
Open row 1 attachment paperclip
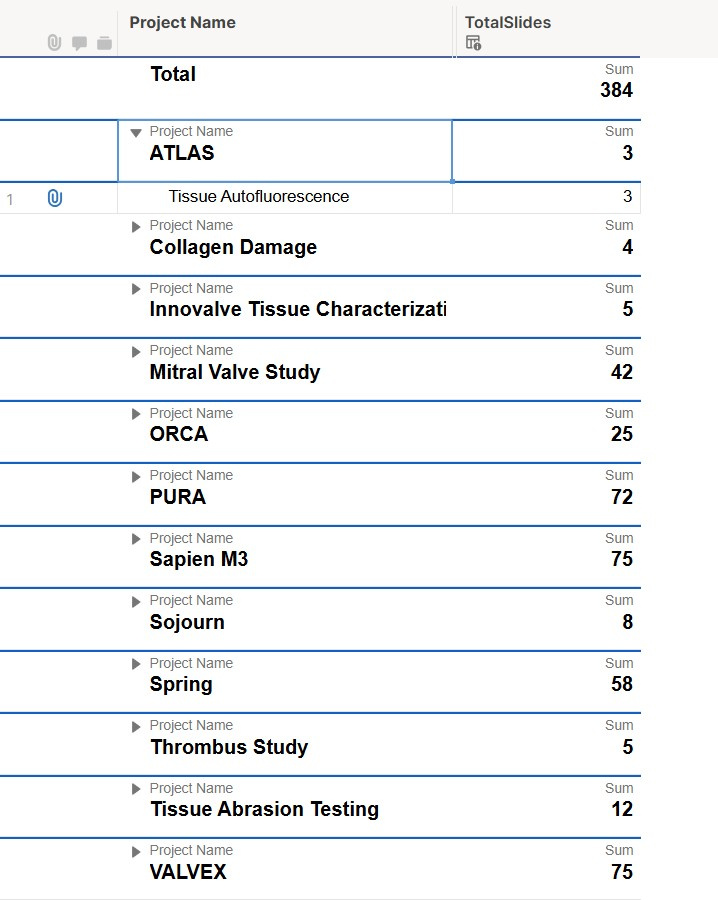click(x=55, y=199)
